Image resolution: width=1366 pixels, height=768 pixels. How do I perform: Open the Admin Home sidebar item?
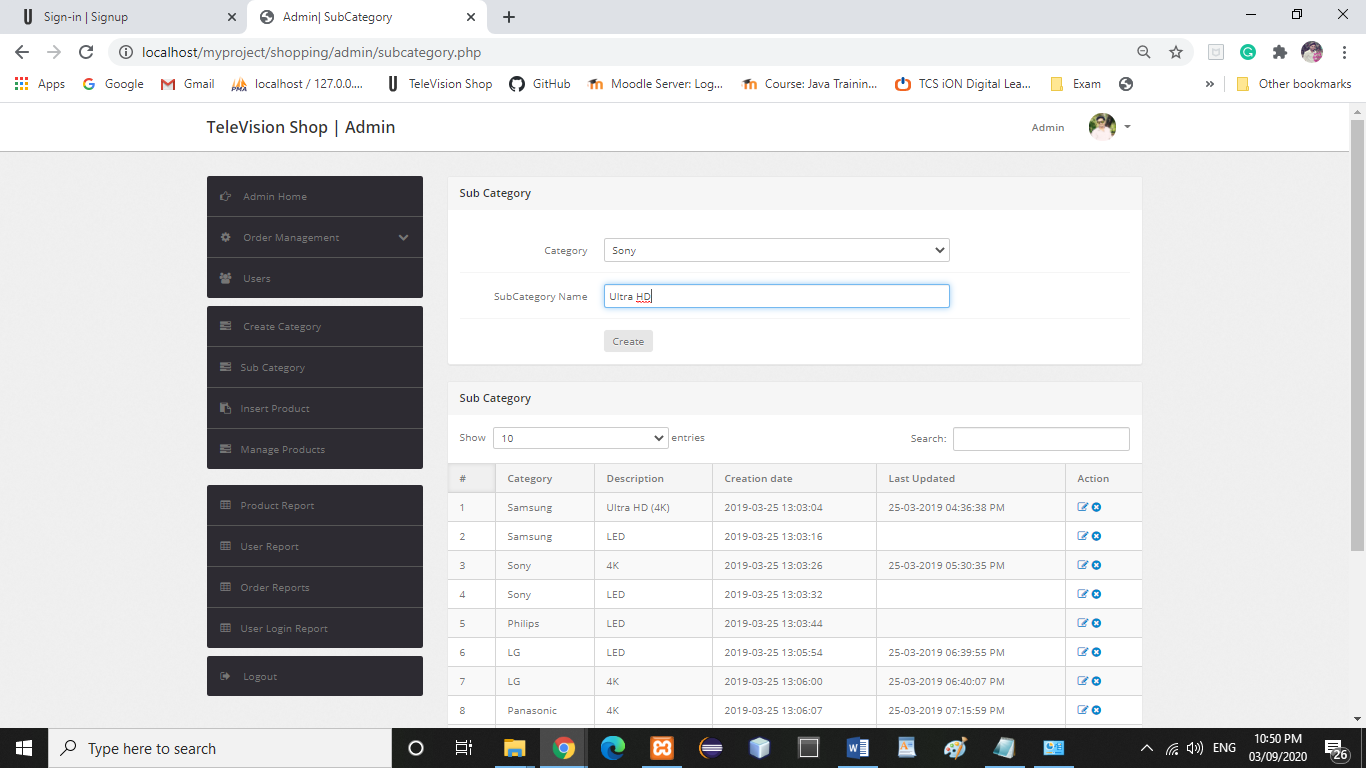click(x=315, y=196)
